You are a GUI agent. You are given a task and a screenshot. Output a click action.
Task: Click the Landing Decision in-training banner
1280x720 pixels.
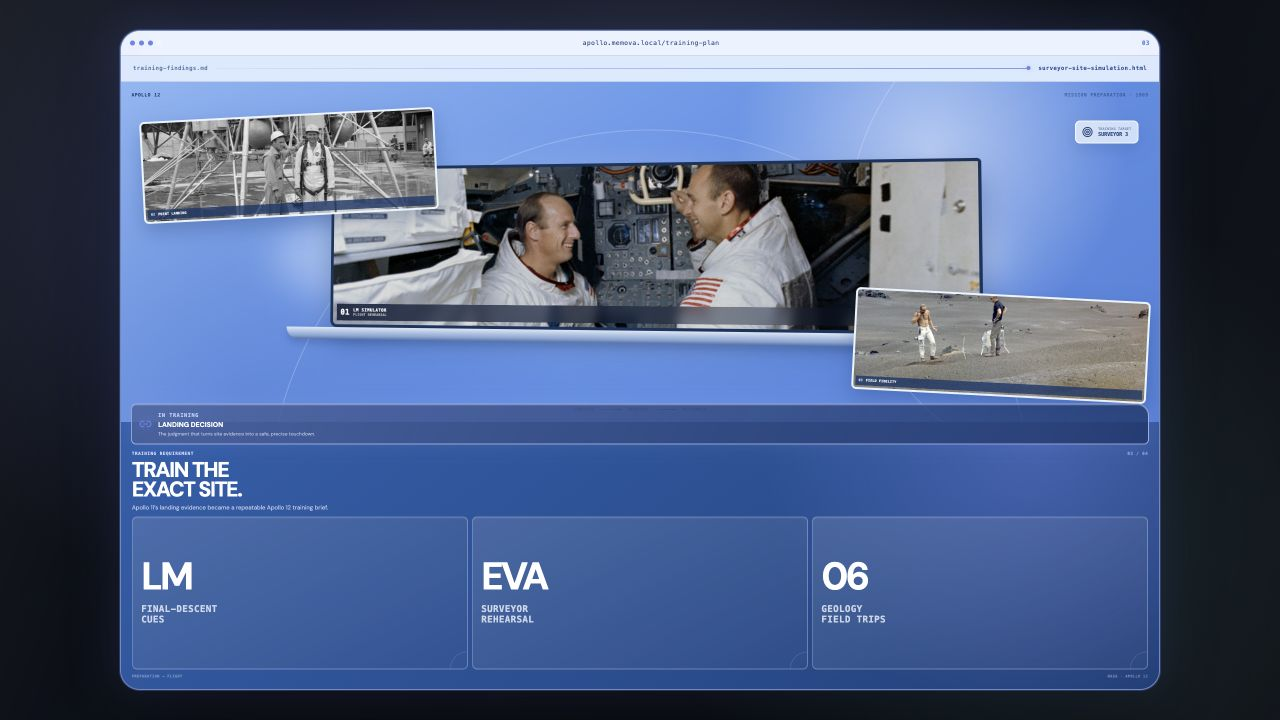click(640, 424)
